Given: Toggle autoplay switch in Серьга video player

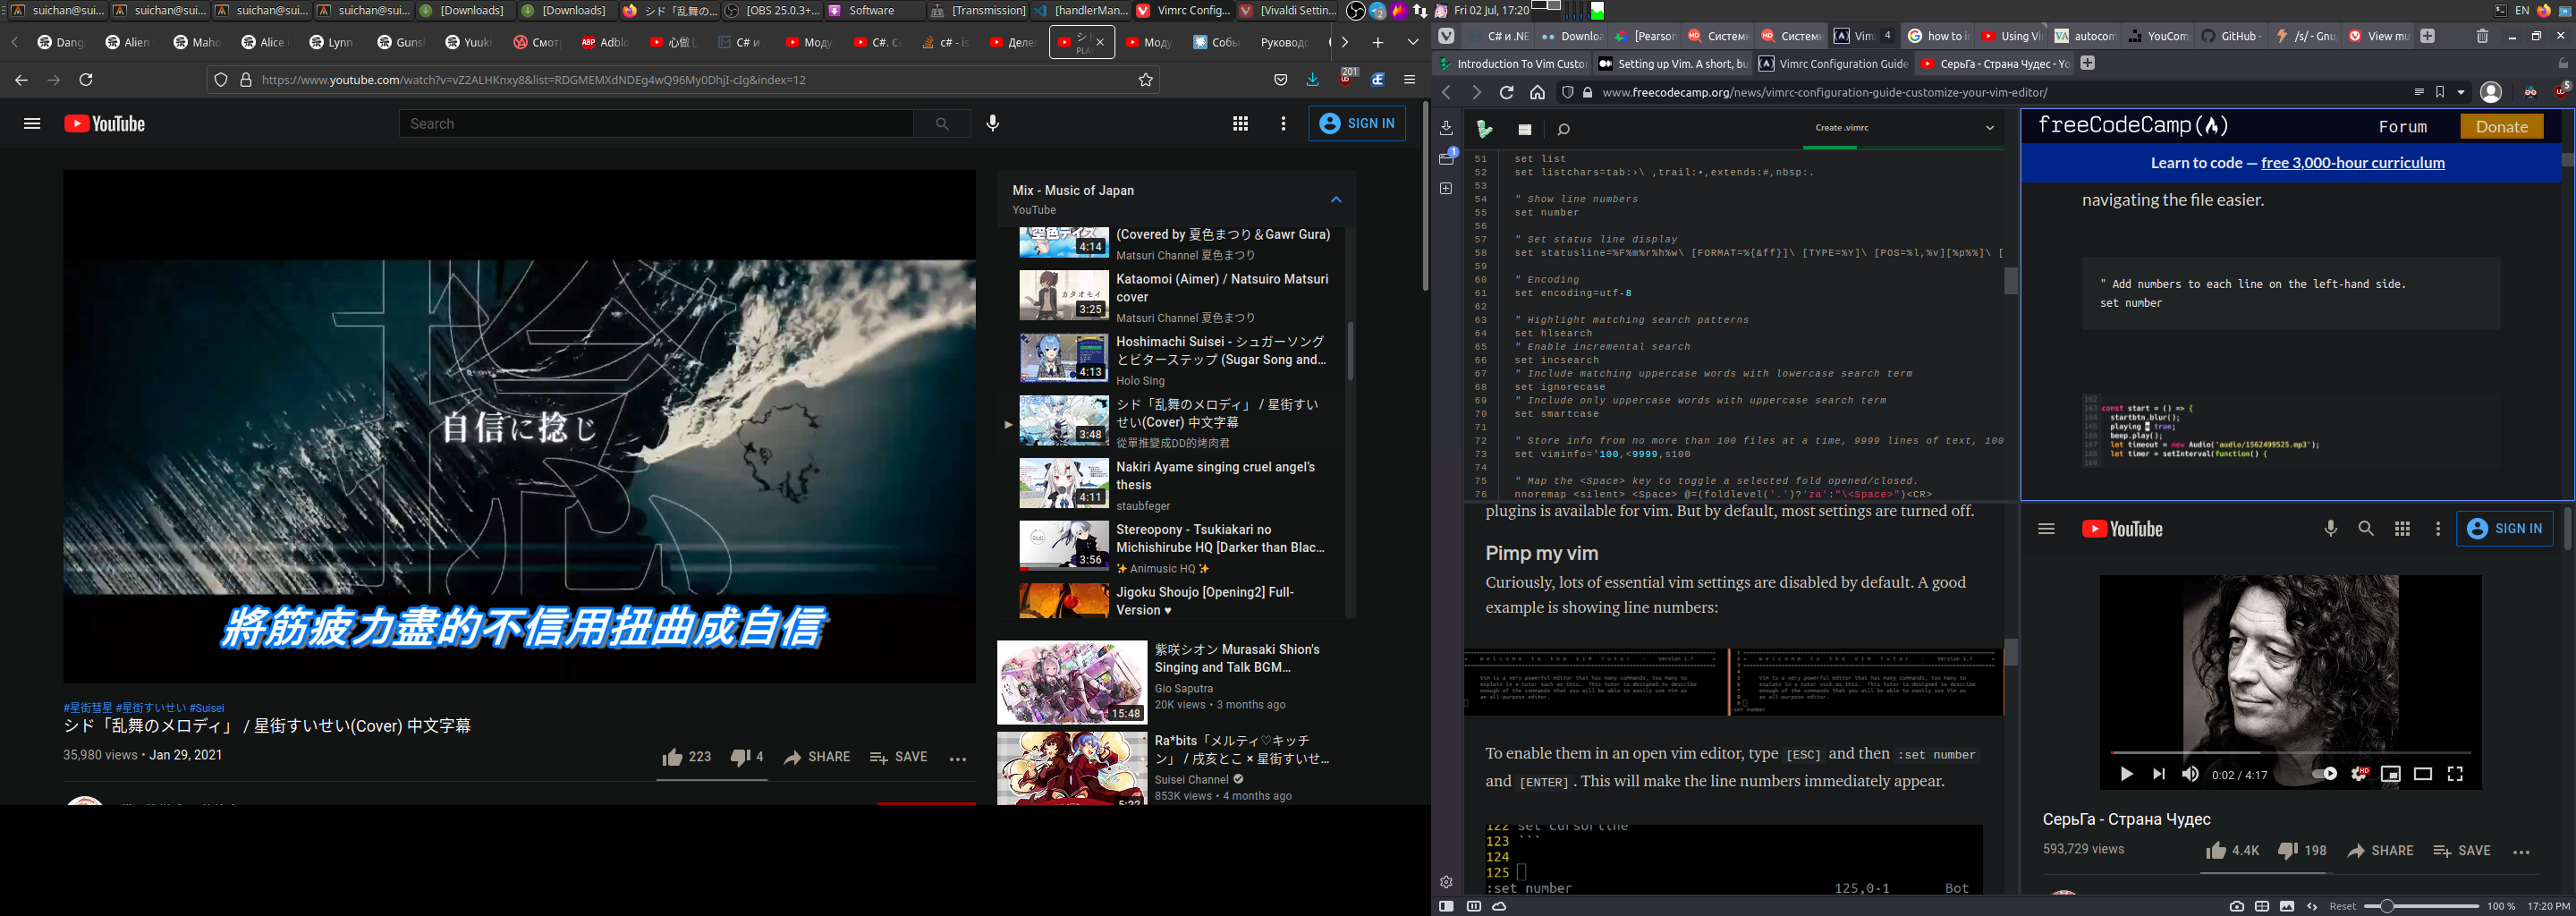Looking at the screenshot, I should (2325, 774).
